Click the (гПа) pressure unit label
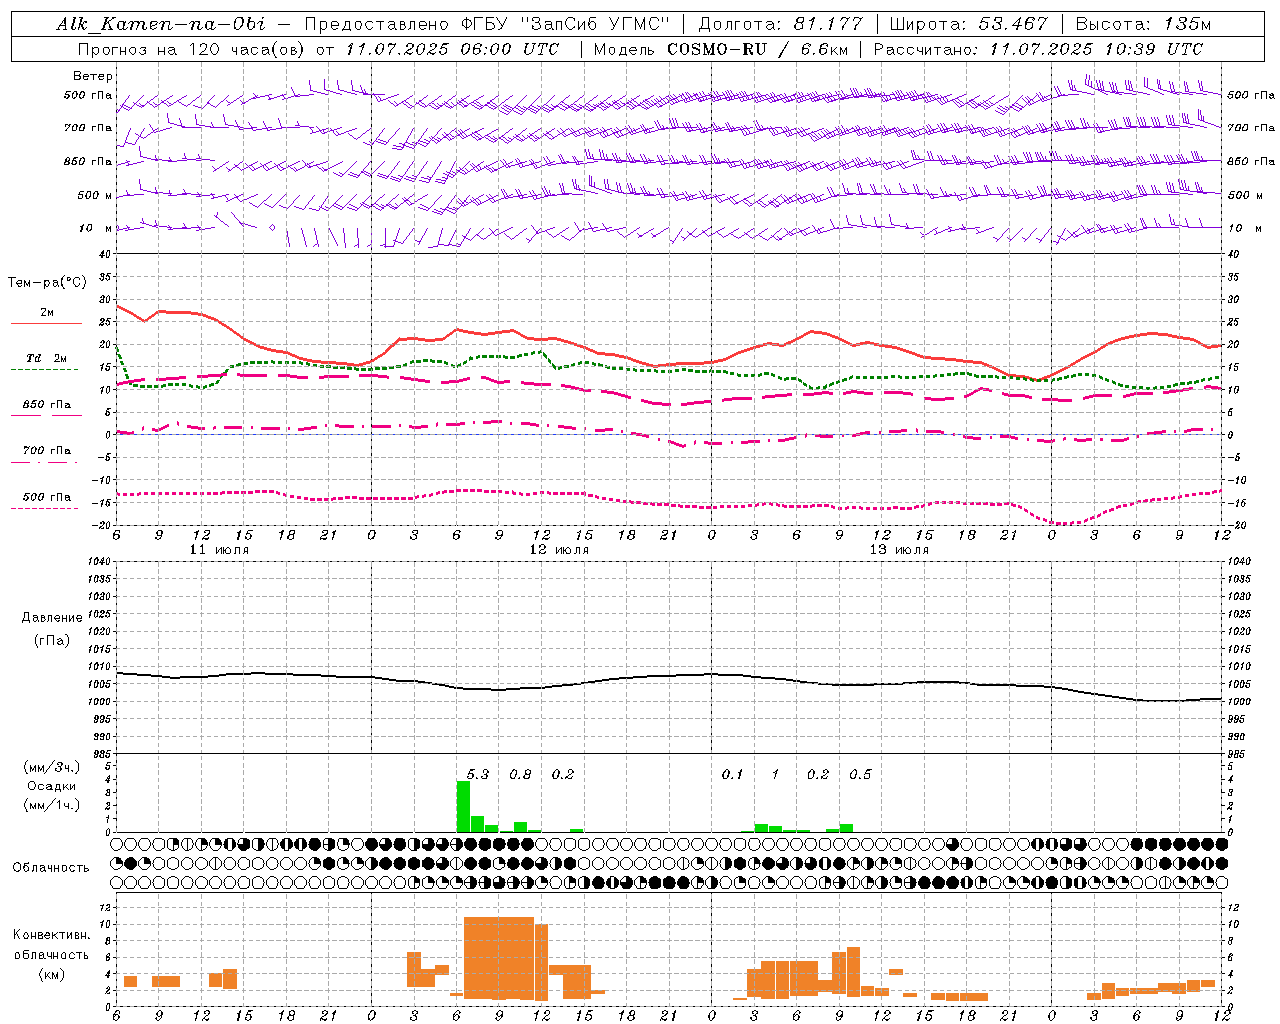 (52, 640)
